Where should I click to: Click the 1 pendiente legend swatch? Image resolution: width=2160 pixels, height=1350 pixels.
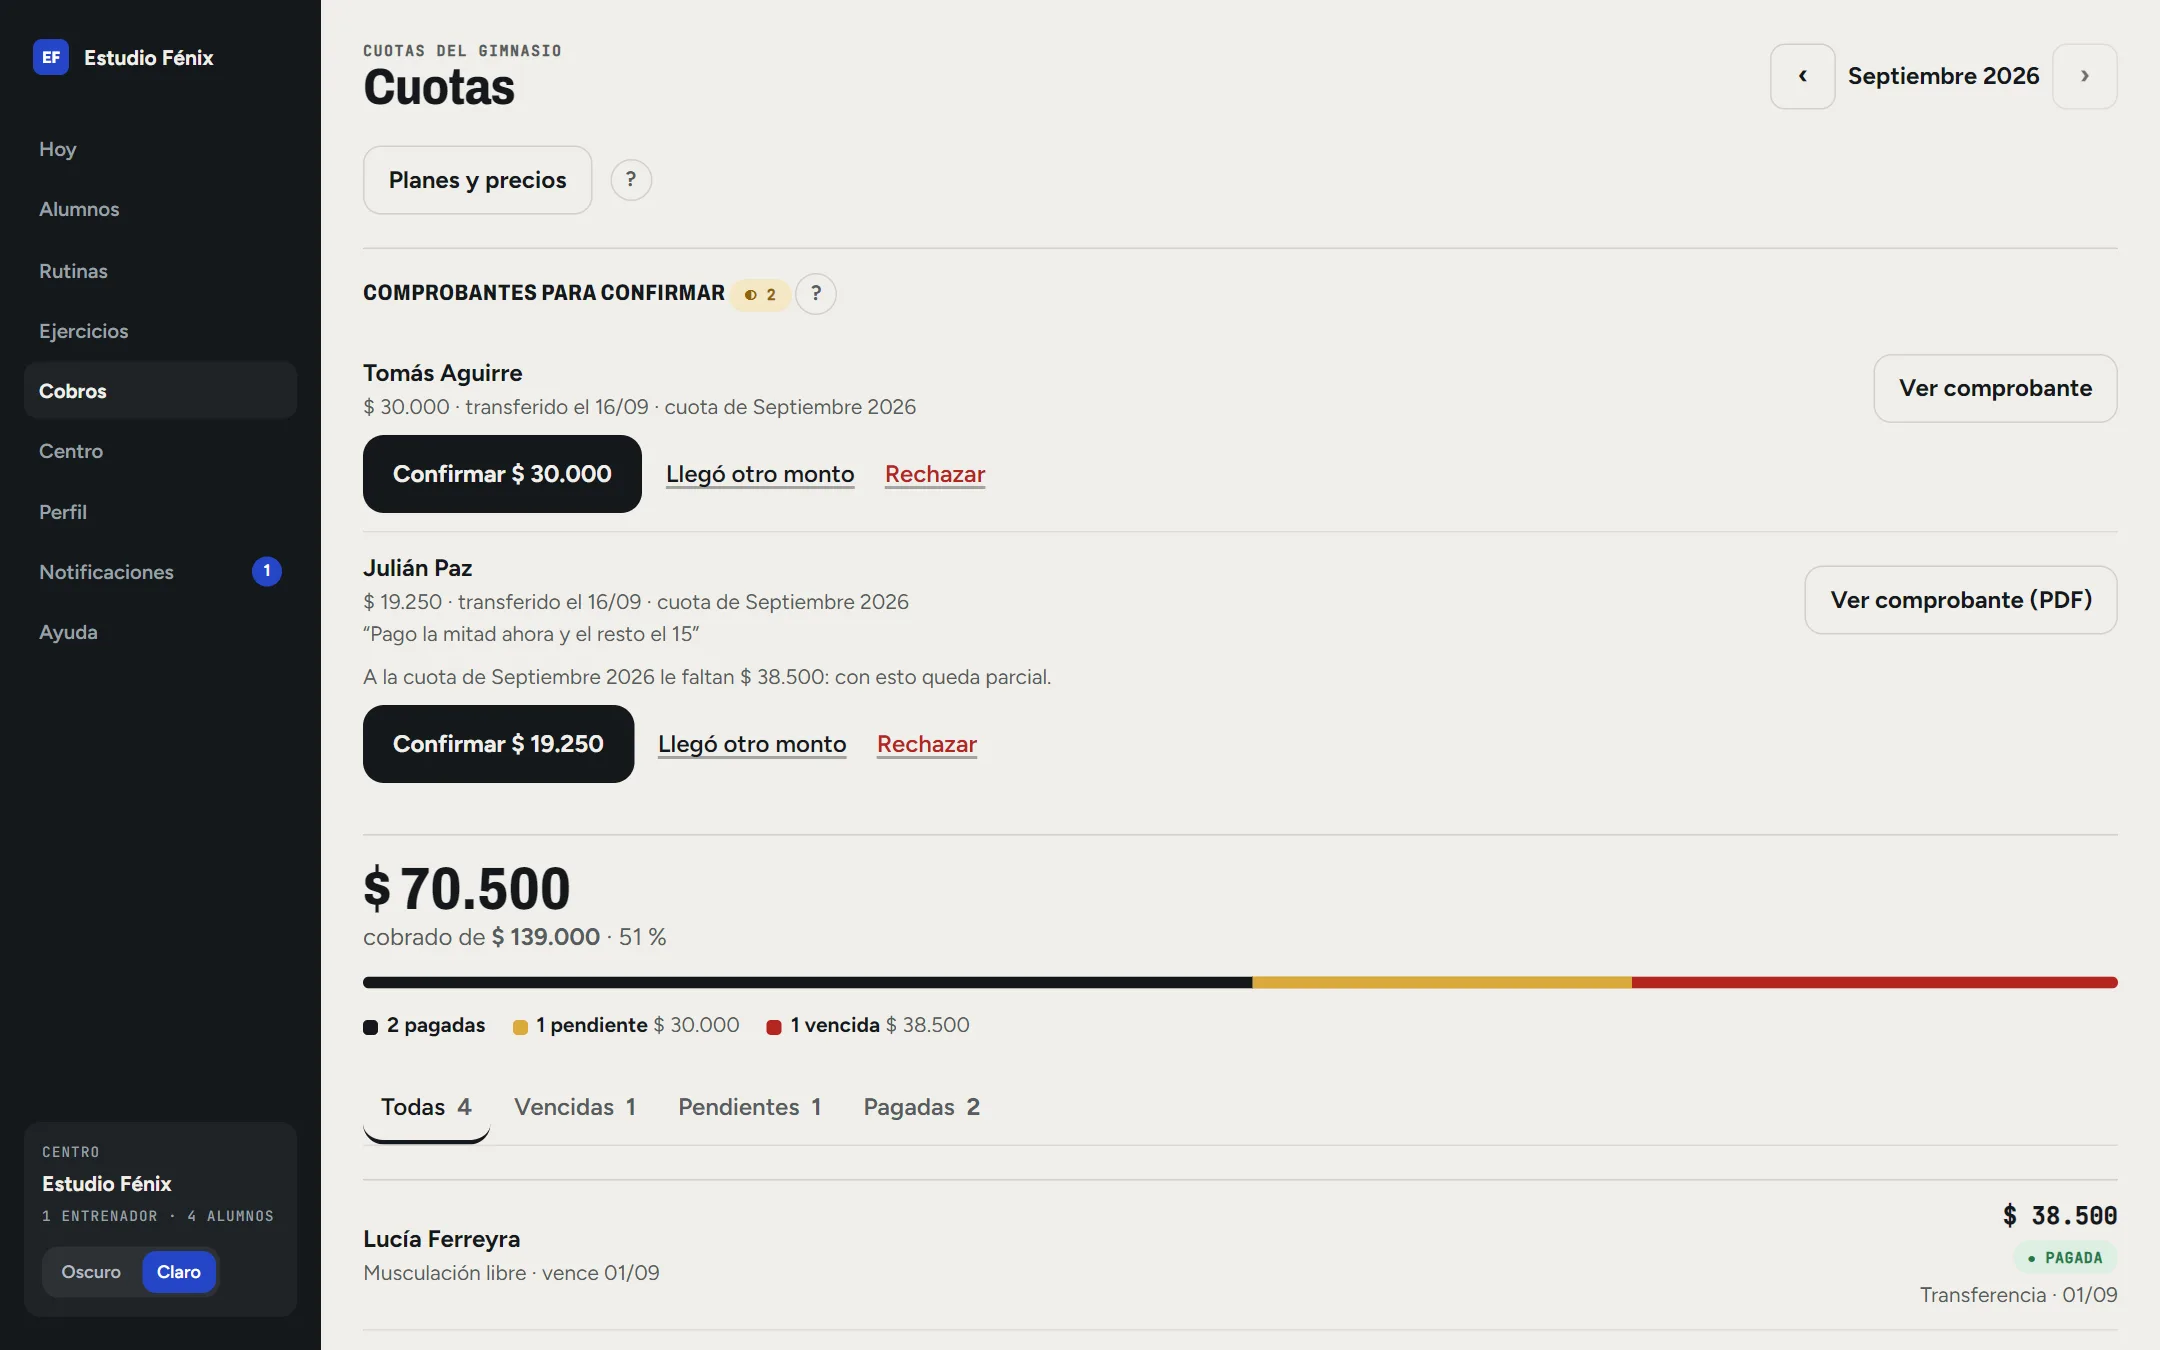click(520, 1027)
